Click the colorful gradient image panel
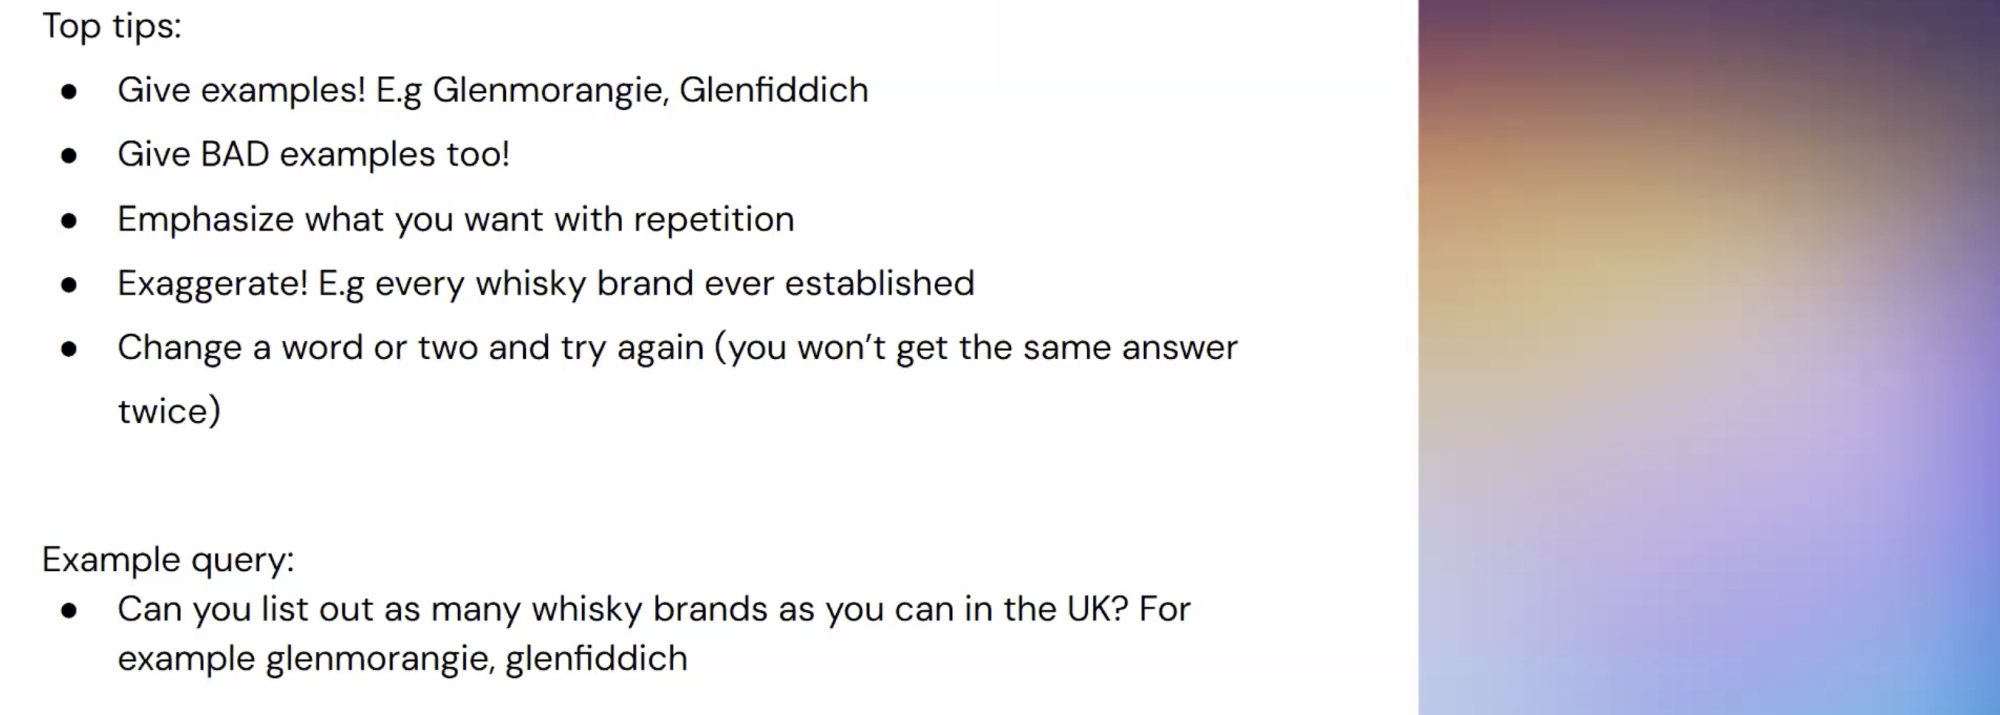This screenshot has width=2000, height=715. 1708,357
